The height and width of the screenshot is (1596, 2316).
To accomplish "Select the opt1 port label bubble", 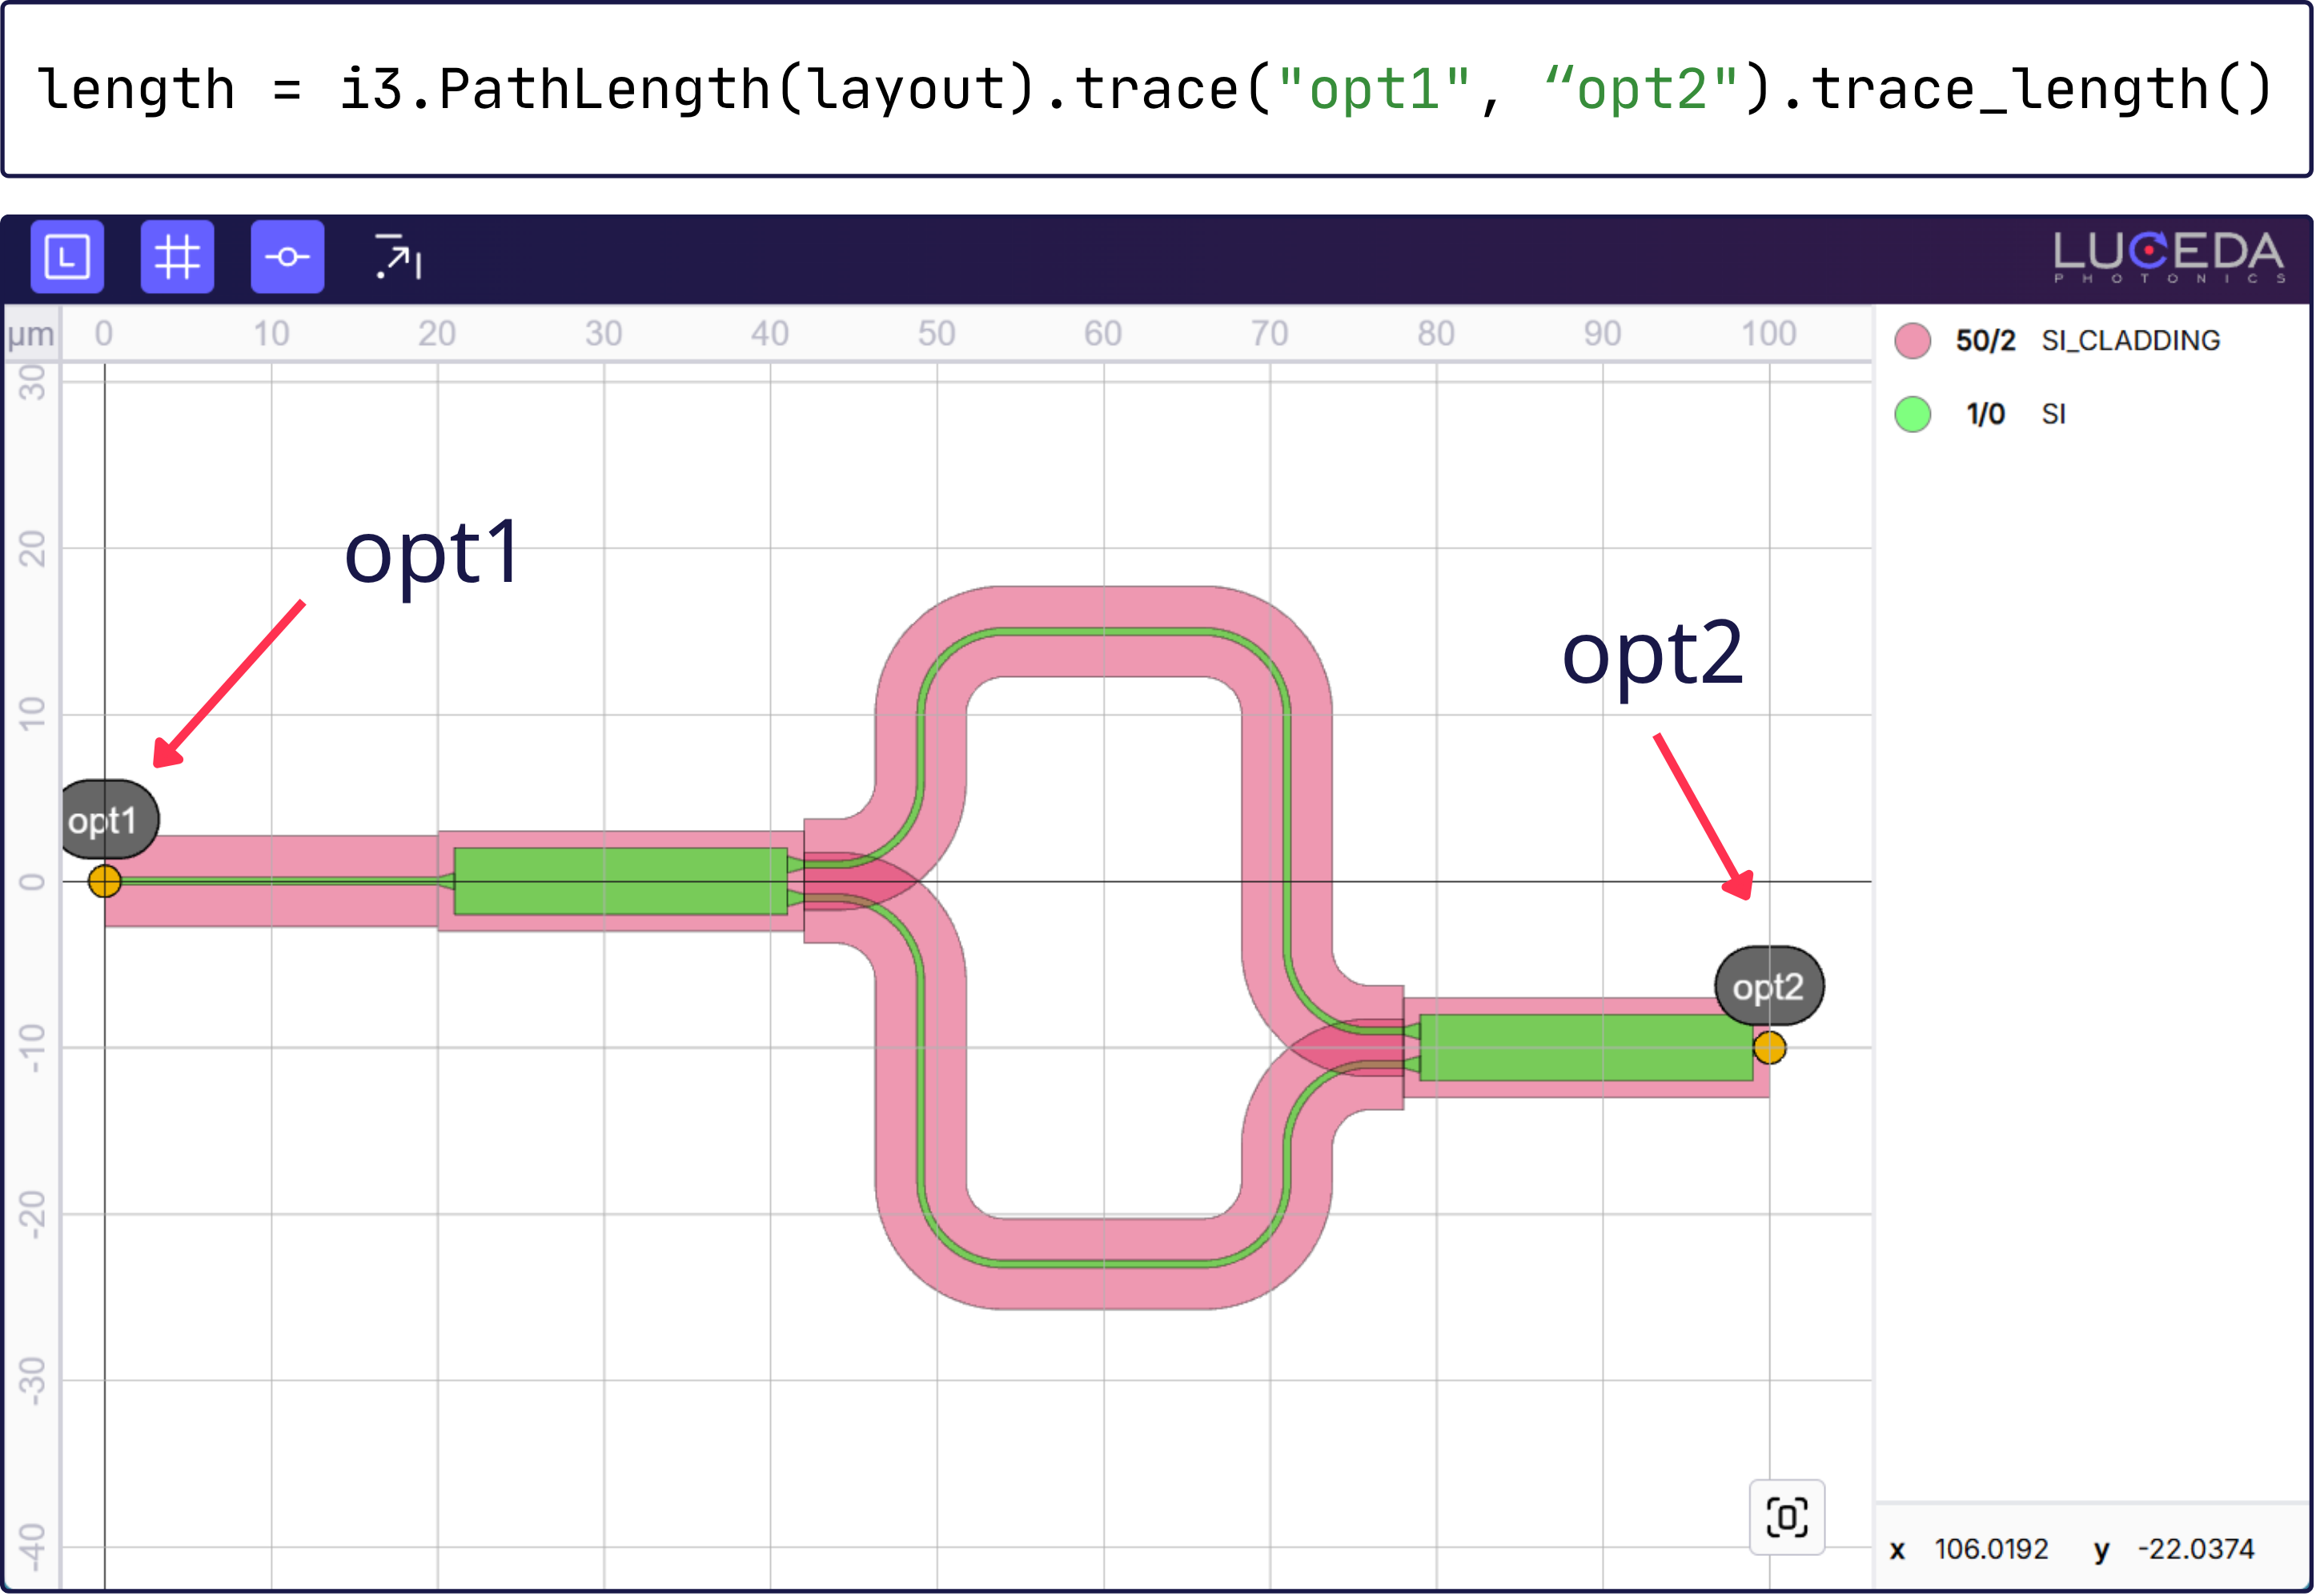I will coord(104,820).
